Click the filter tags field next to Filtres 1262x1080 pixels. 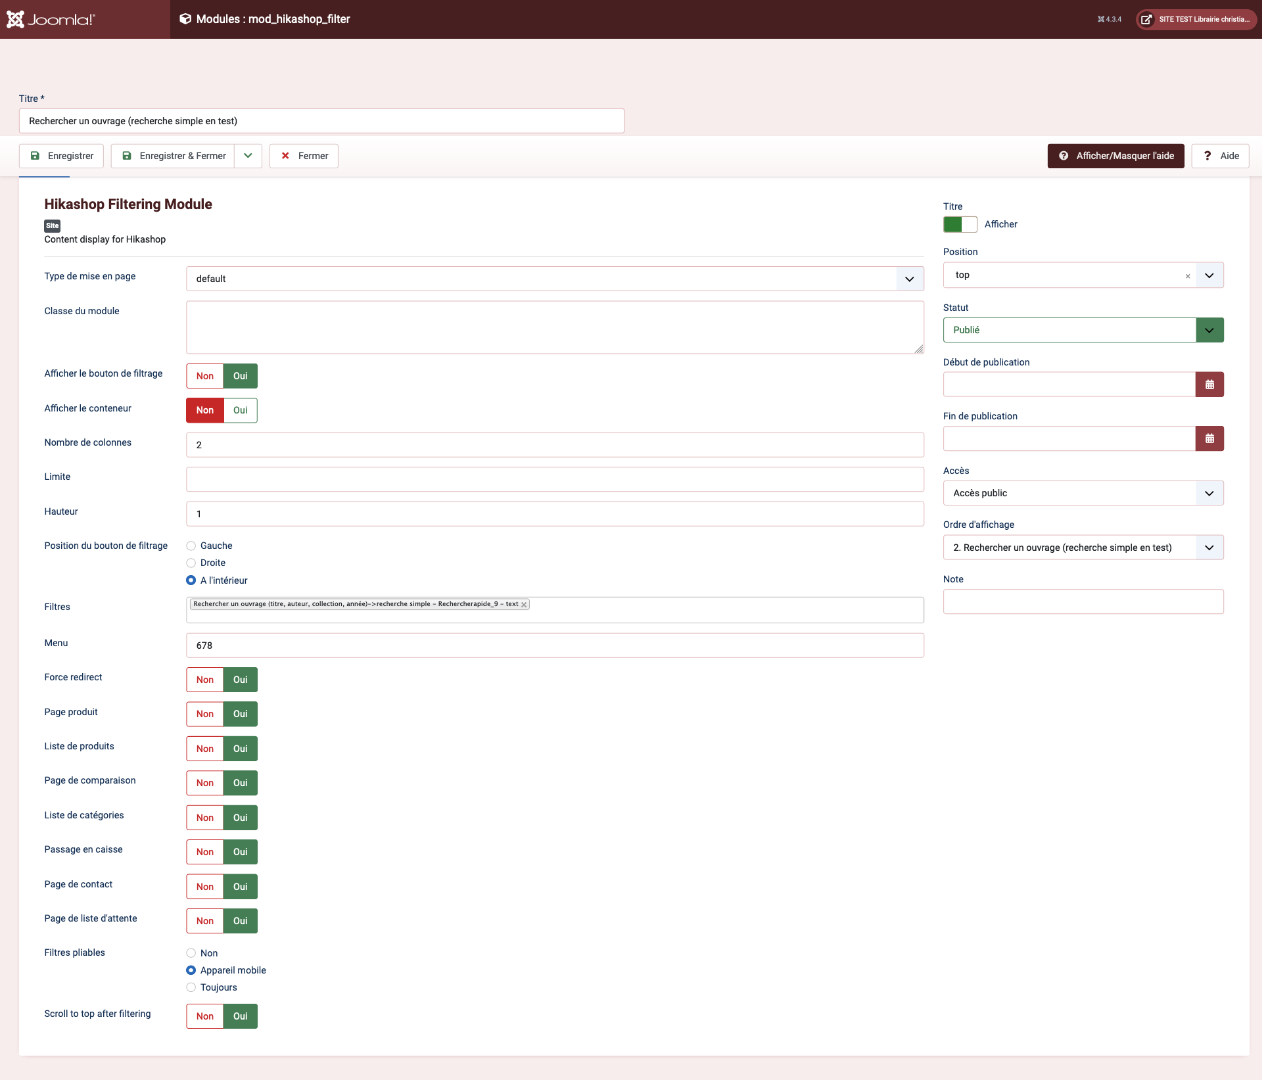pyautogui.click(x=555, y=610)
